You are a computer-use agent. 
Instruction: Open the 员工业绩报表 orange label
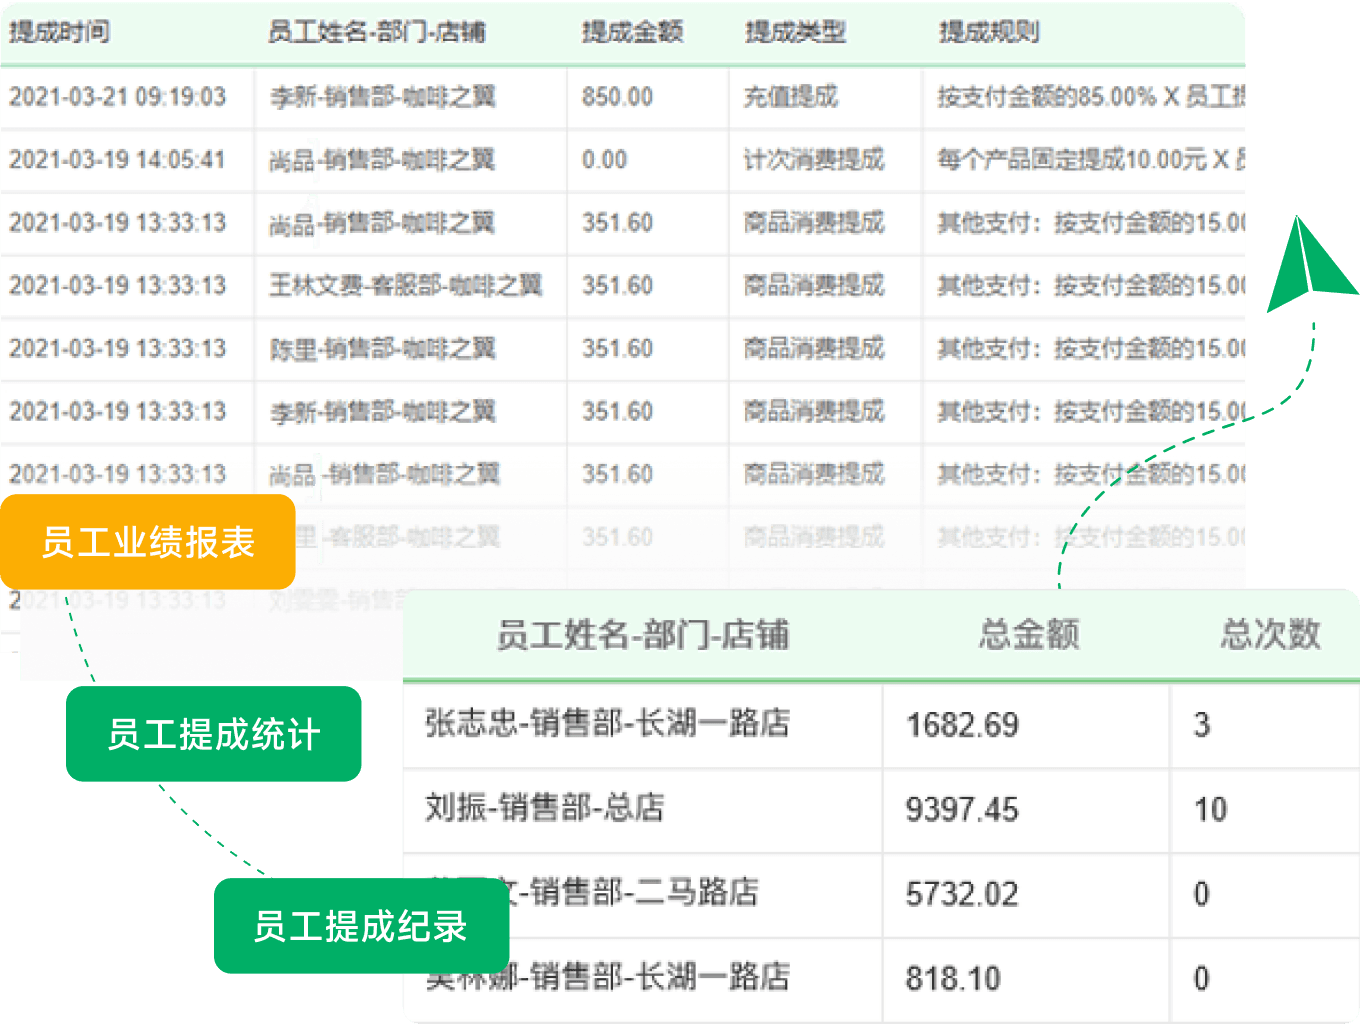[148, 542]
